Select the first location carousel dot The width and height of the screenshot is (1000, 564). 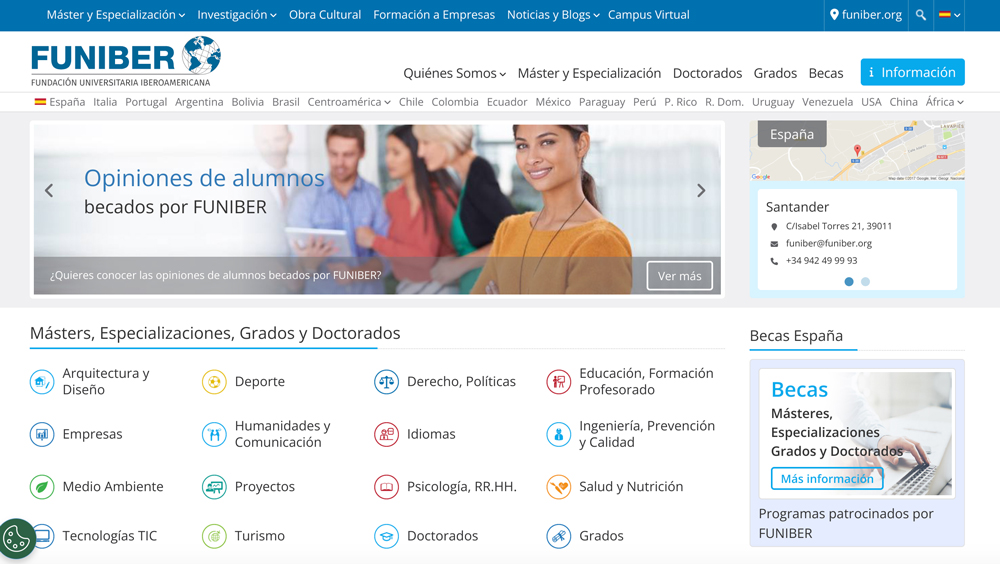coord(849,282)
